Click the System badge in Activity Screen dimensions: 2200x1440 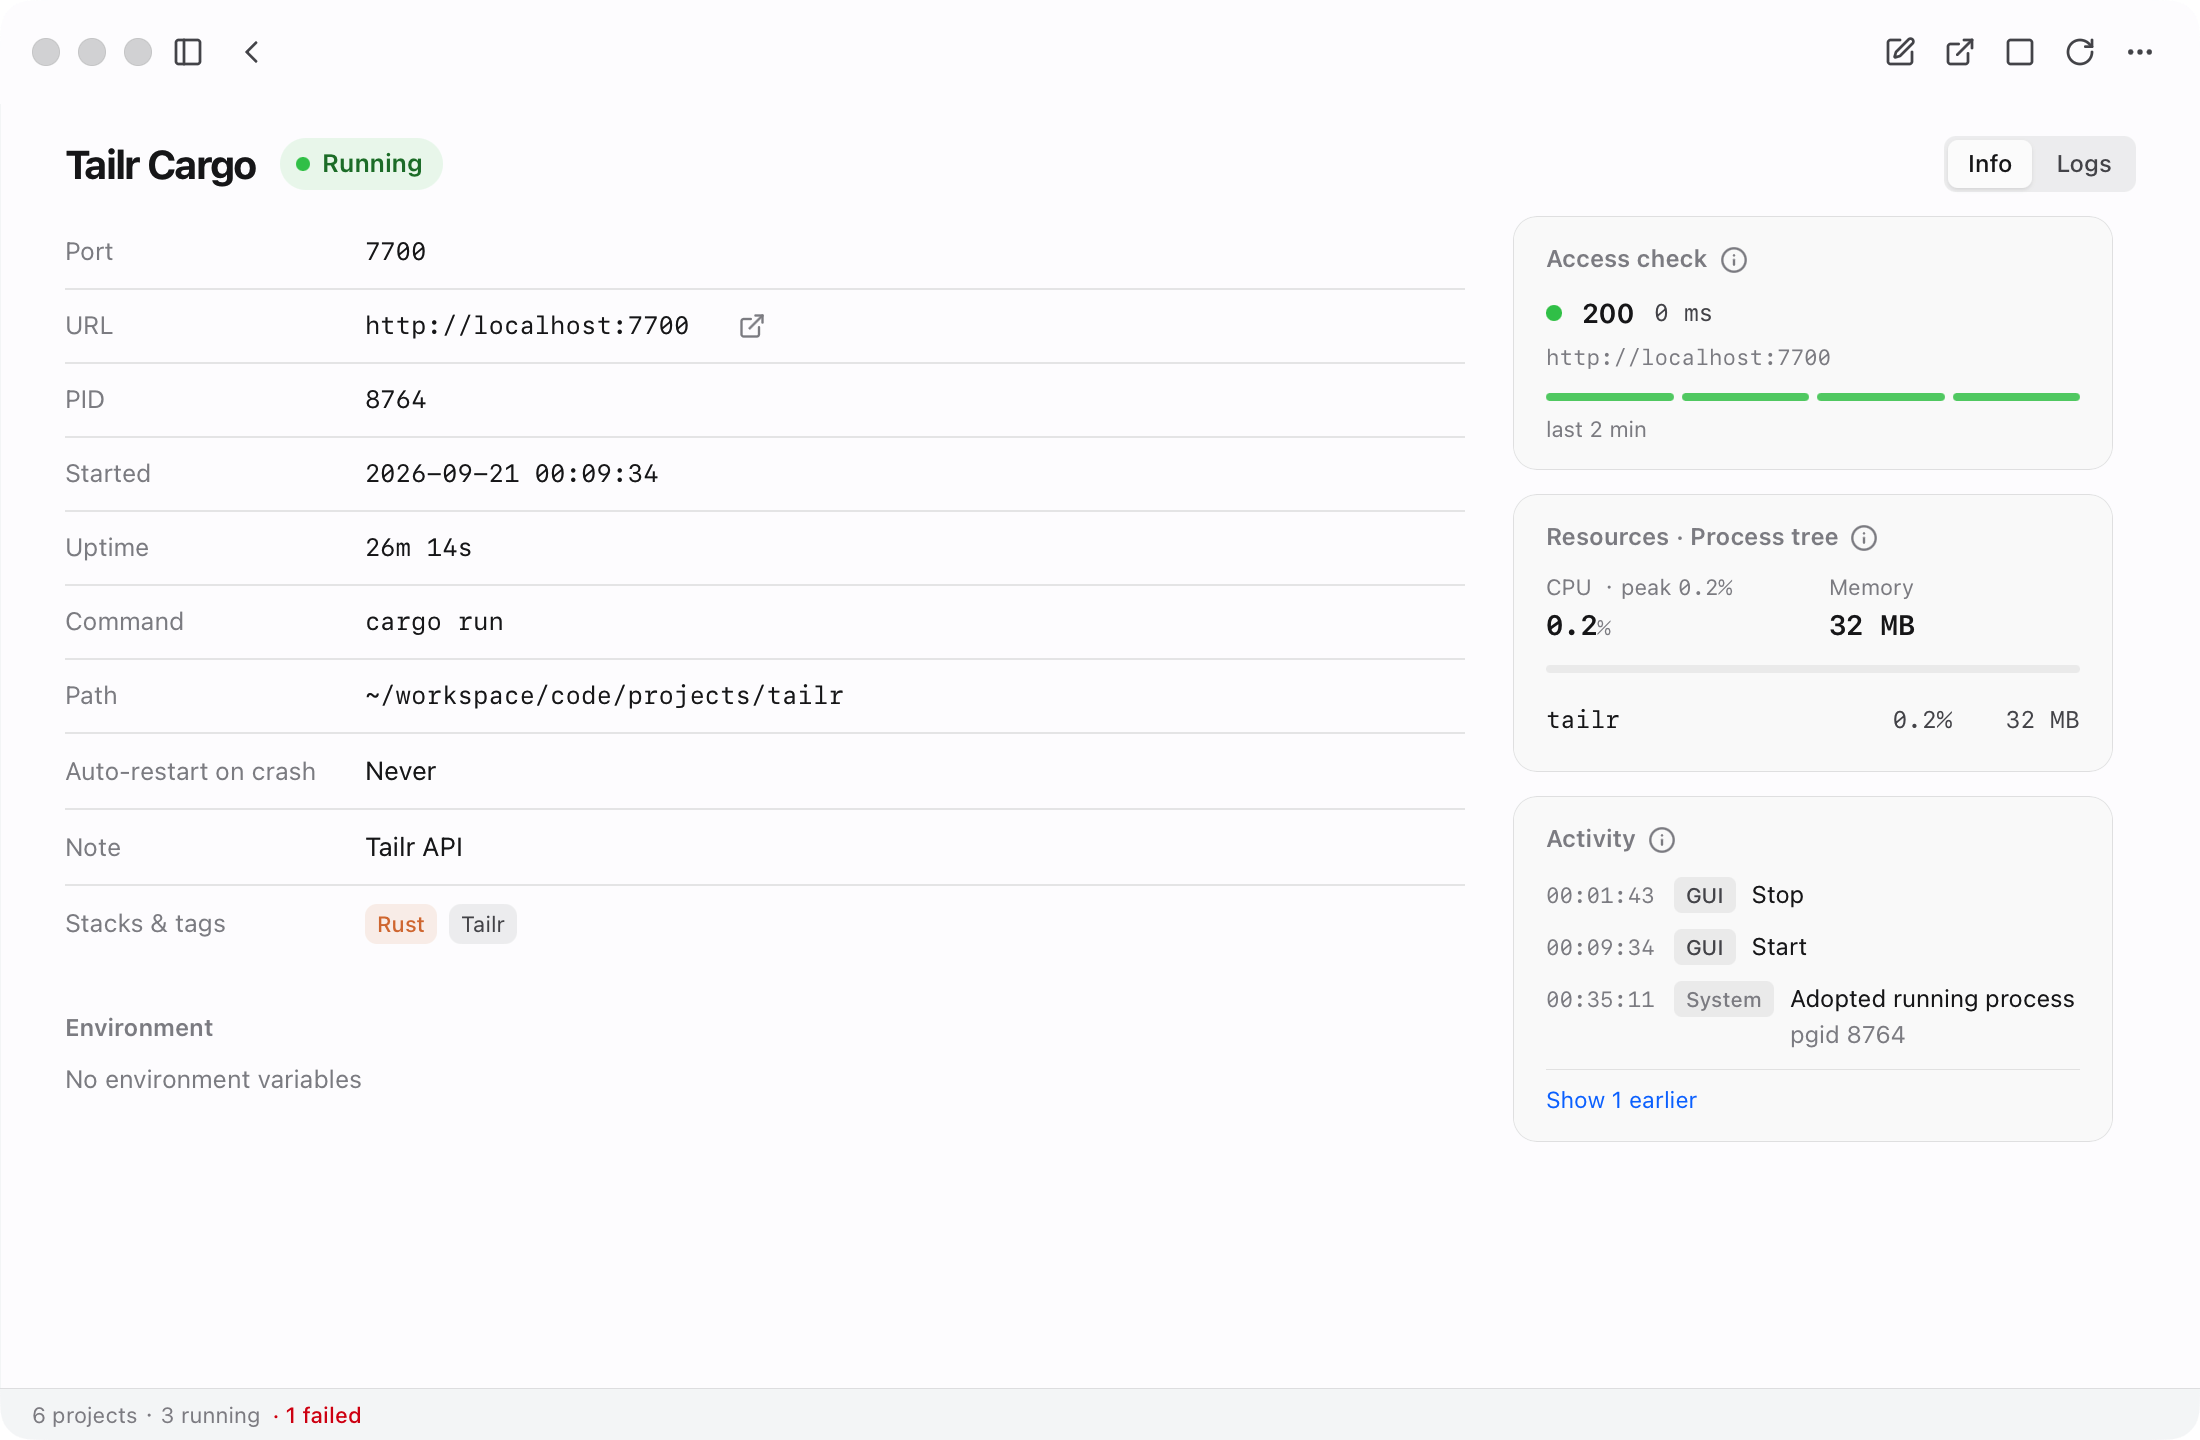point(1724,1000)
